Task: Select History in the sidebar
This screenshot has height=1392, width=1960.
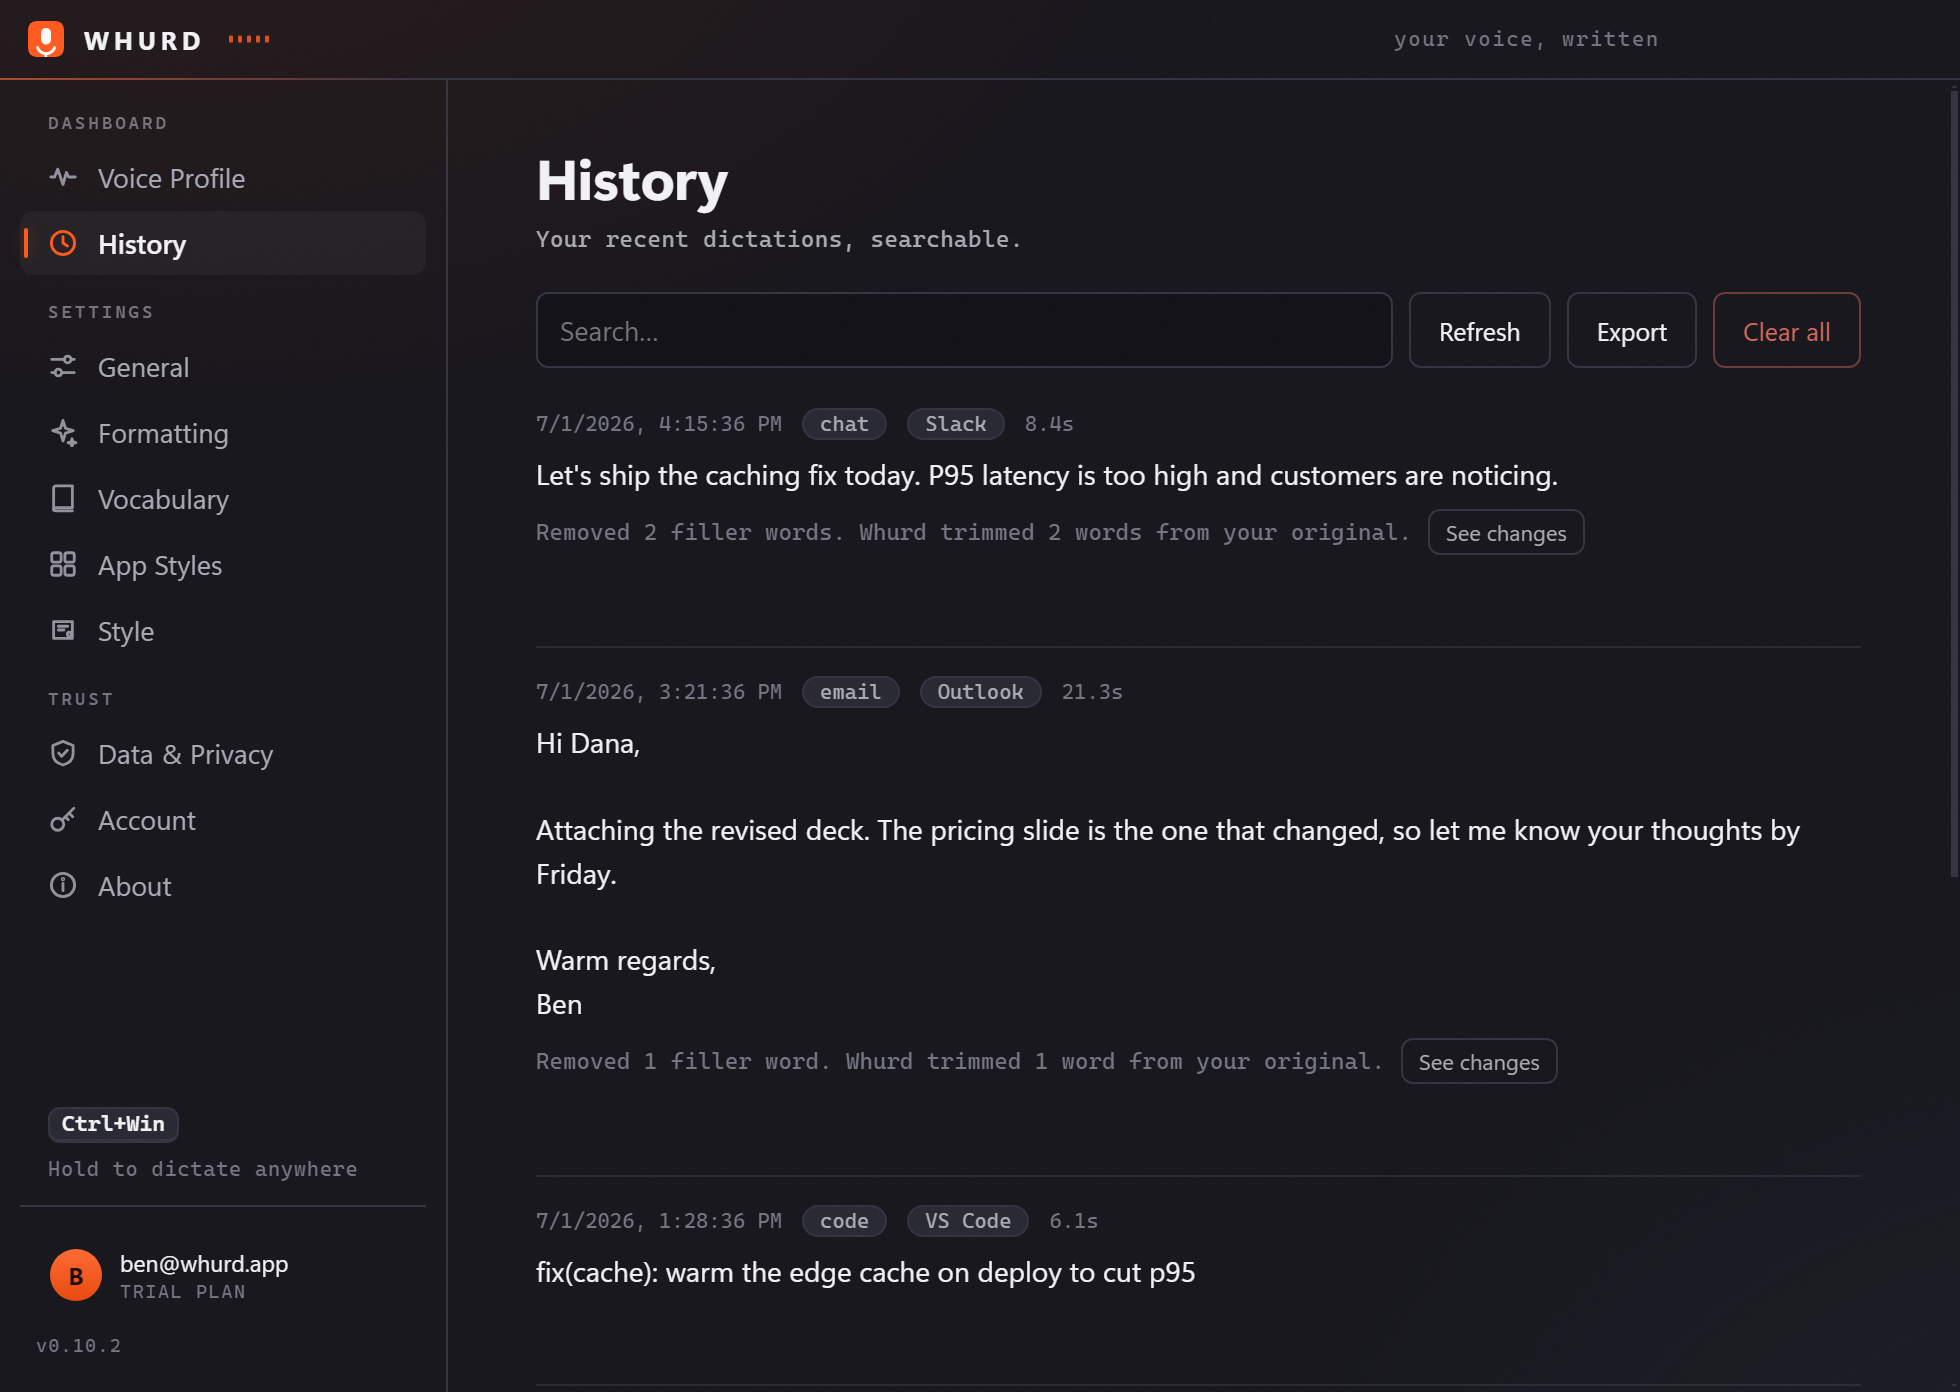Action: tap(223, 243)
